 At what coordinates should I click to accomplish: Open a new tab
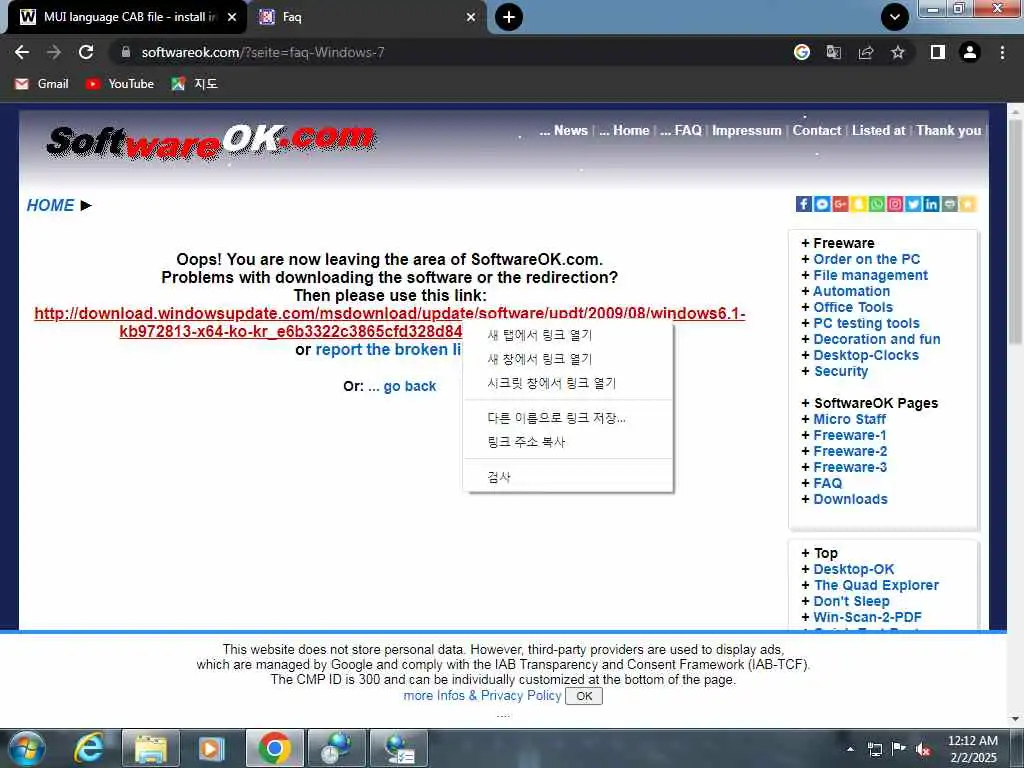pyautogui.click(x=509, y=17)
